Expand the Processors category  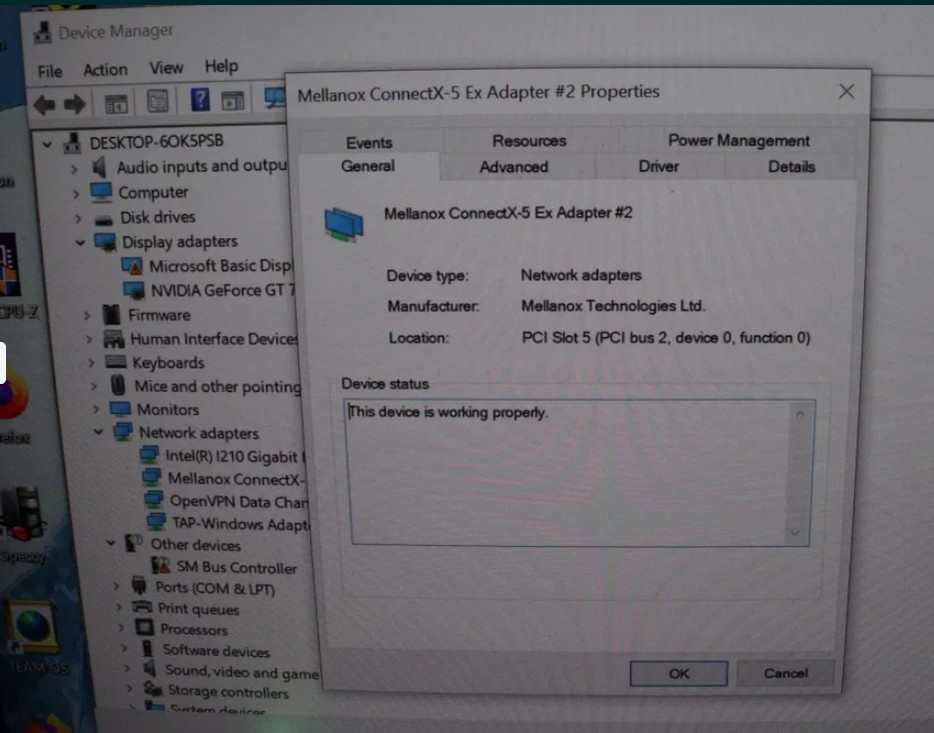coord(122,630)
